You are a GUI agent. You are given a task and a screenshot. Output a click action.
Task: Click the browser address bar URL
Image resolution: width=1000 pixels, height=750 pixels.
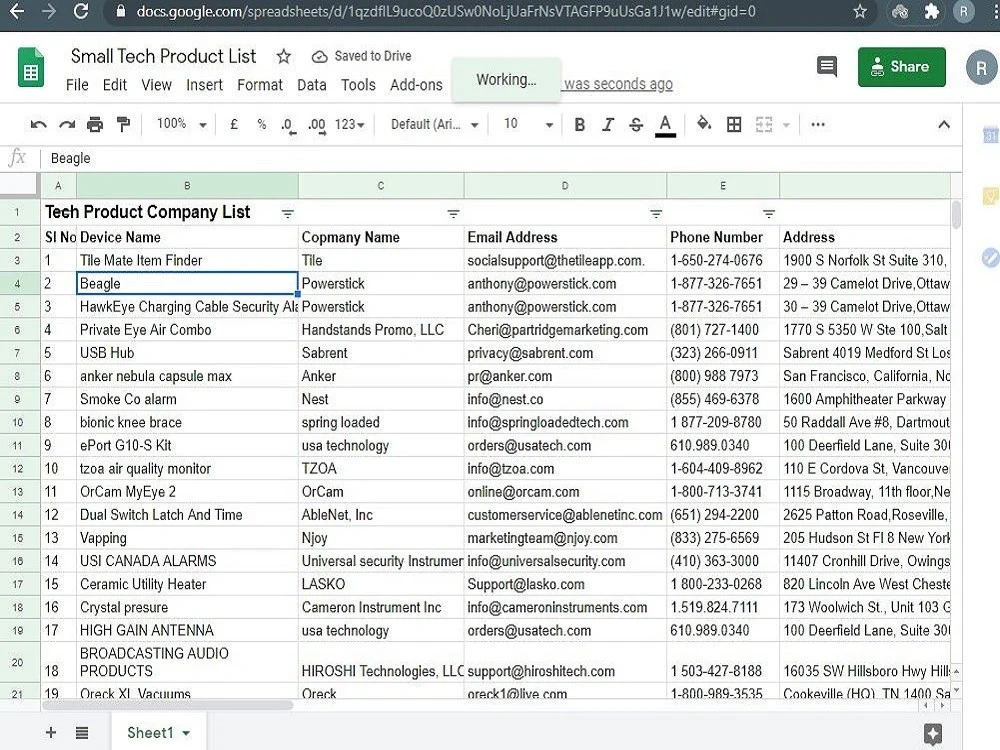(446, 11)
